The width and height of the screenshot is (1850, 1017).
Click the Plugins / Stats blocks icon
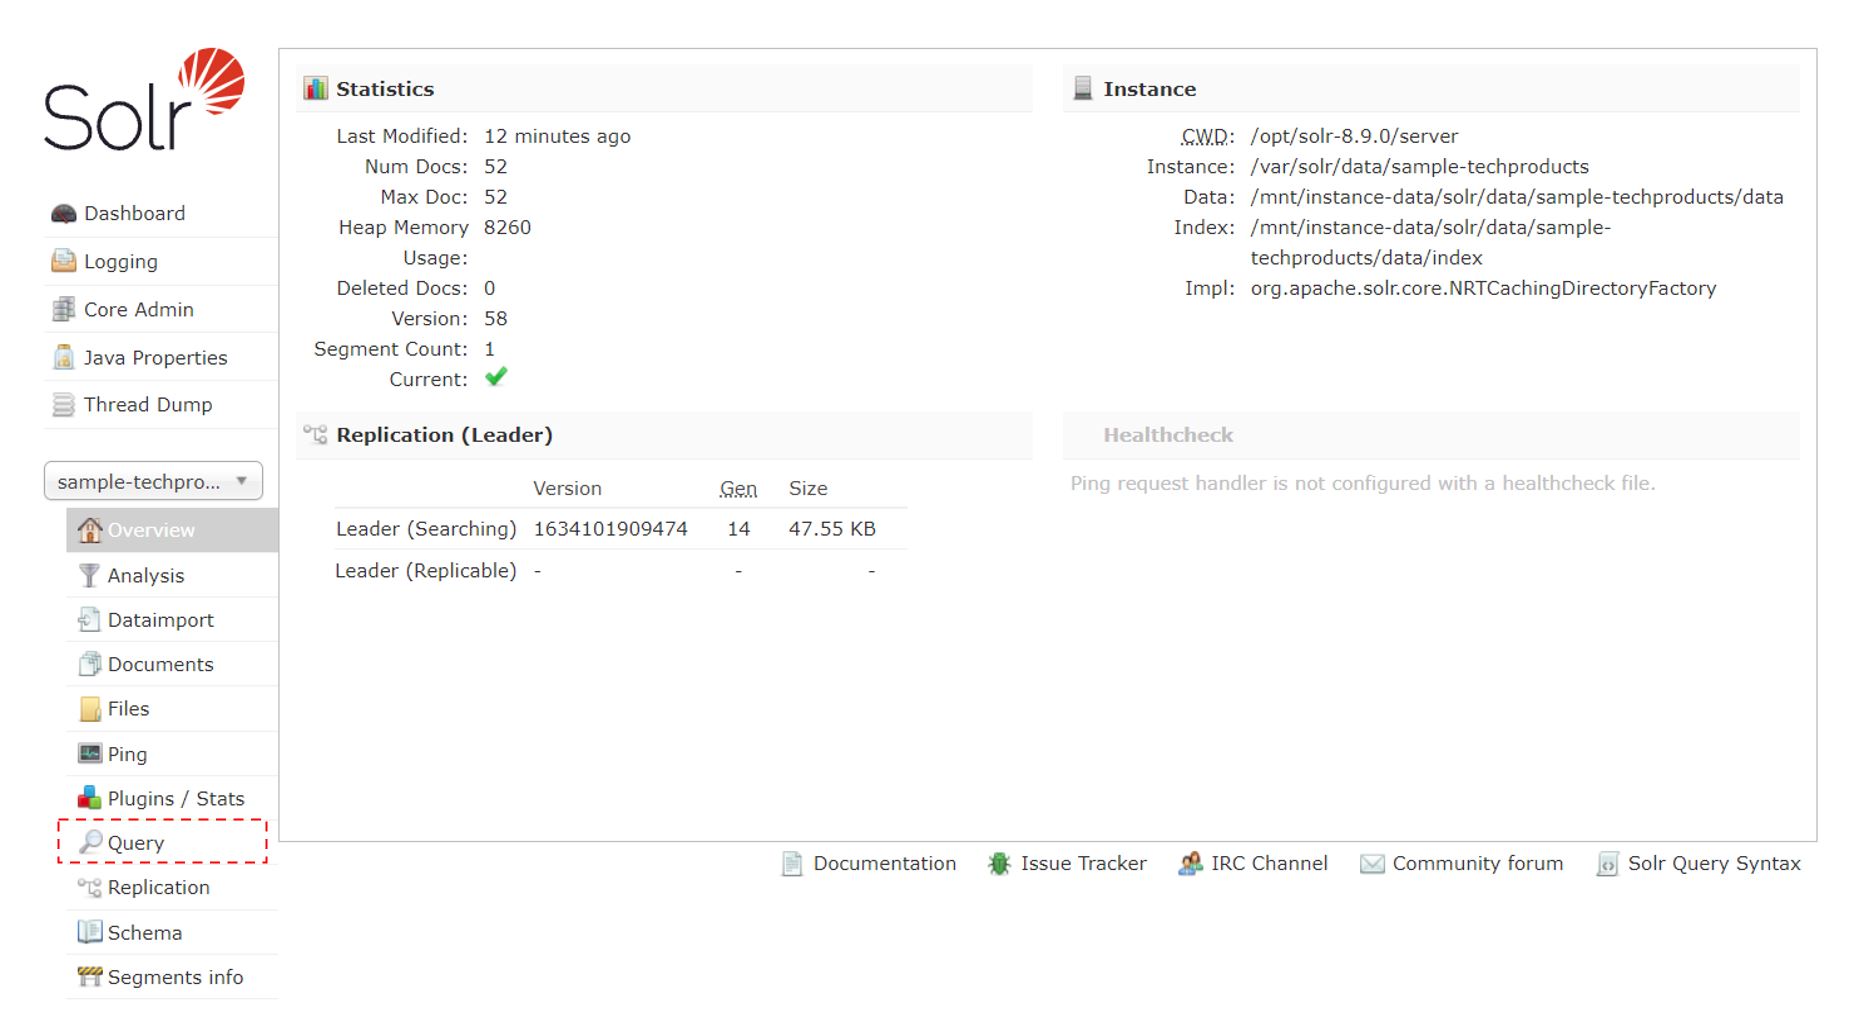(90, 798)
